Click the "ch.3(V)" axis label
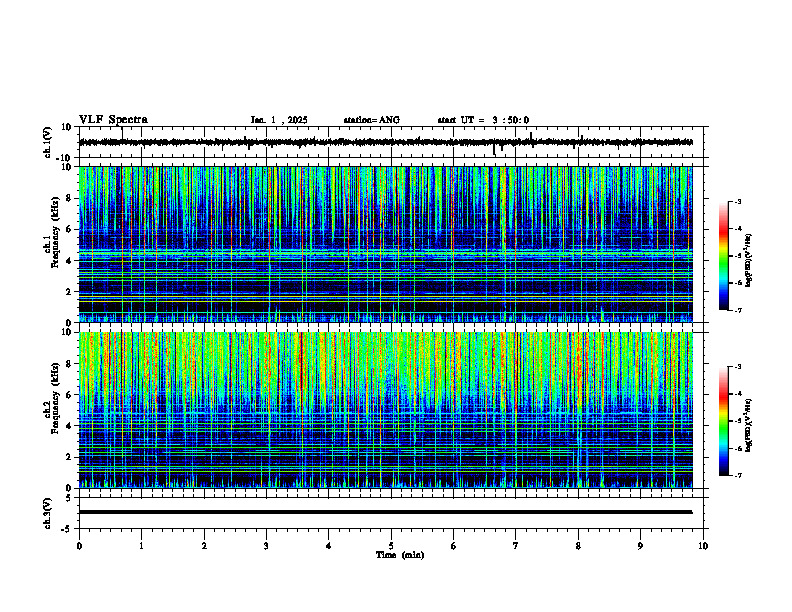The width and height of the screenshot is (792, 612). (x=47, y=513)
